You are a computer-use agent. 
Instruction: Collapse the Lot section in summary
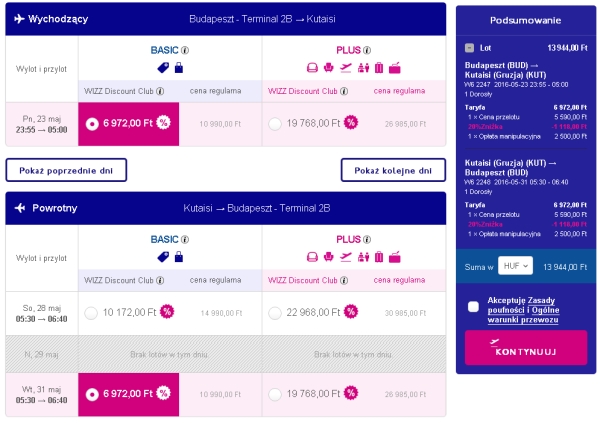click(469, 48)
